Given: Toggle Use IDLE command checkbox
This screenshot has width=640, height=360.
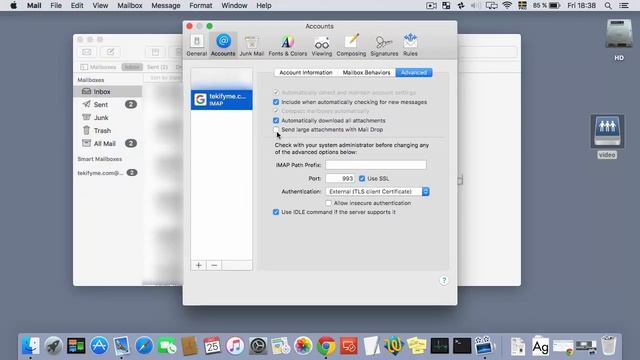Looking at the screenshot, I should point(276,212).
